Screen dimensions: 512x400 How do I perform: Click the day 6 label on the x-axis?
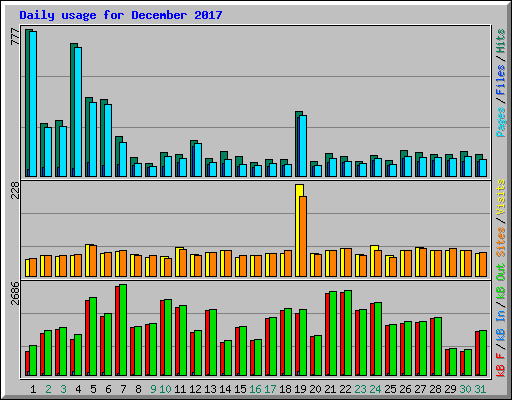(x=108, y=389)
